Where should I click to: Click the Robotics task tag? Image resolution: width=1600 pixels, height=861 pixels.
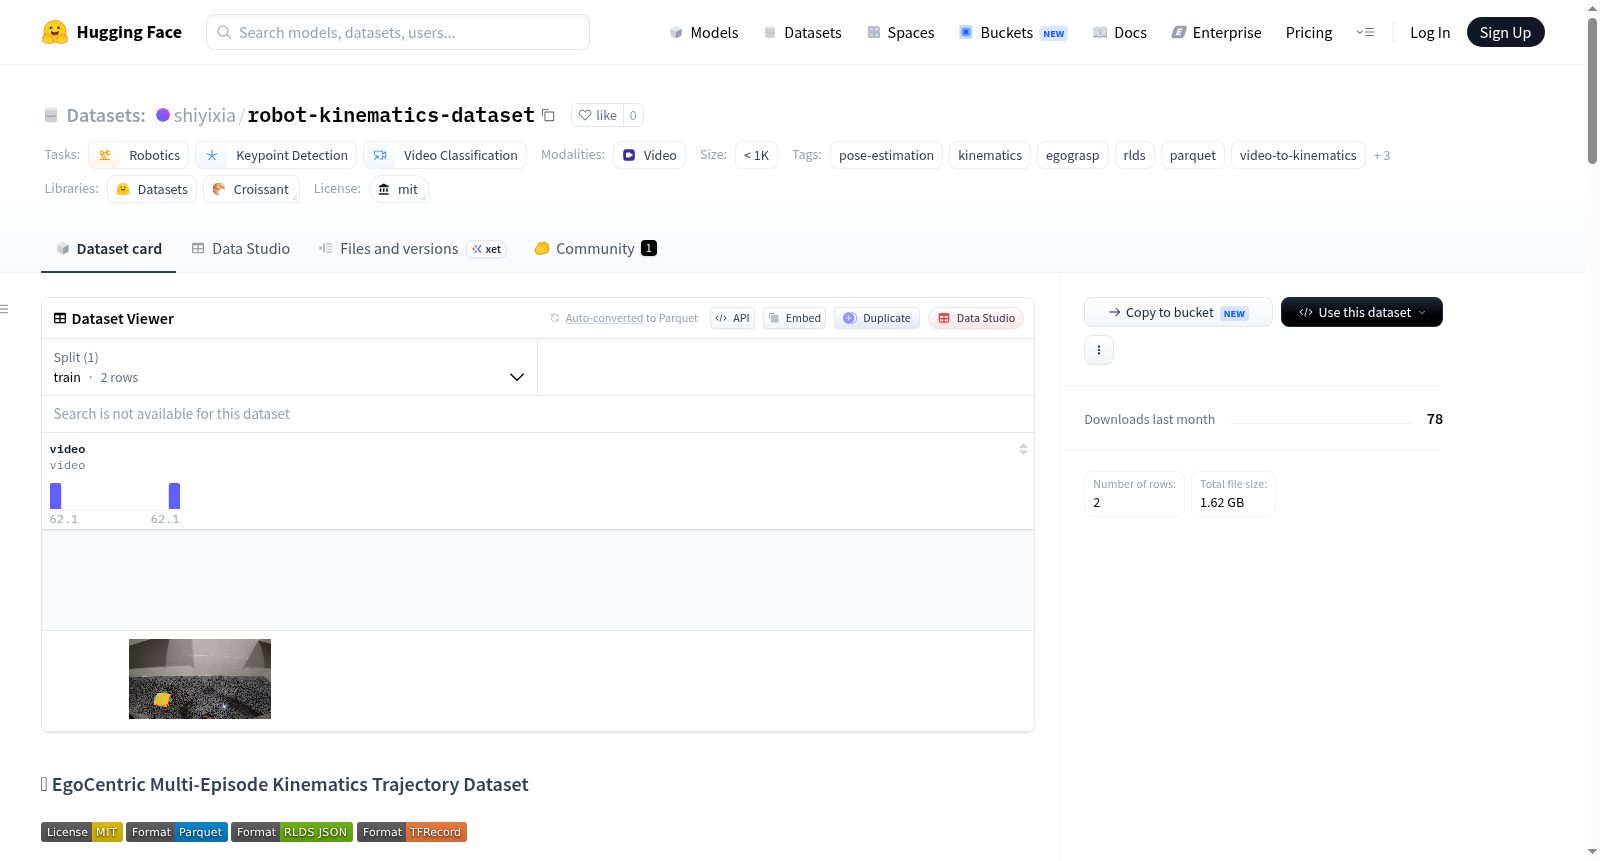pos(138,155)
